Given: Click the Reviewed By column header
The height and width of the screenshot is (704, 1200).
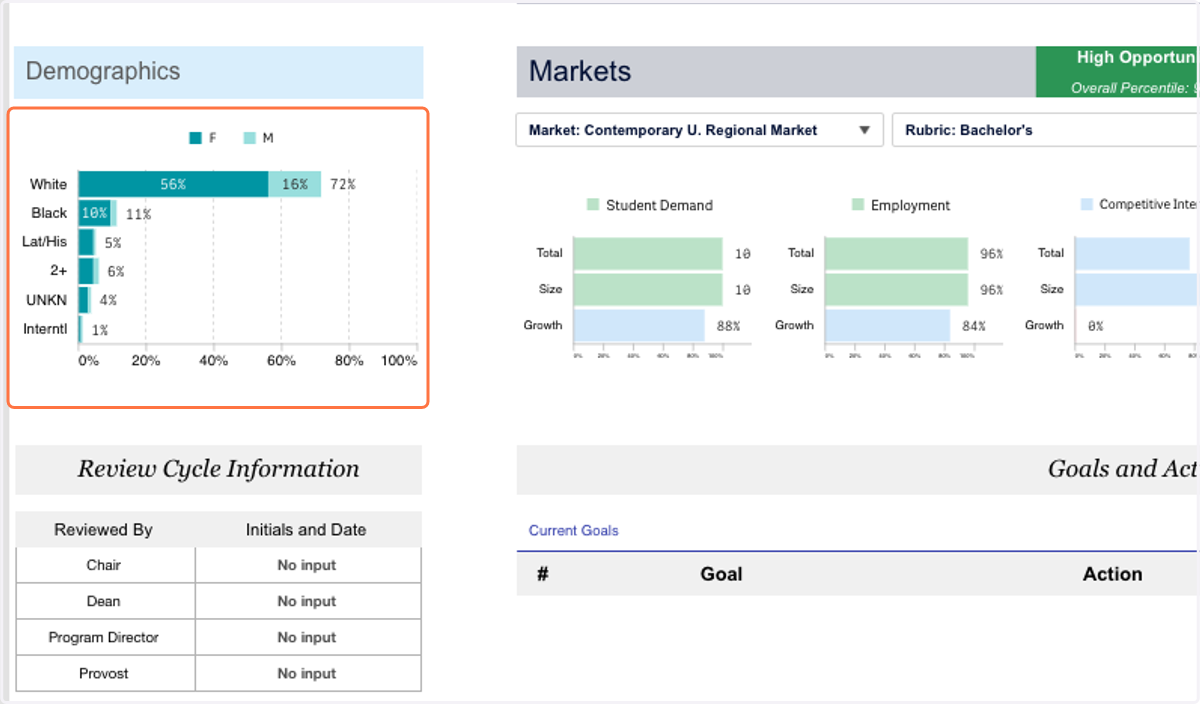Looking at the screenshot, I should click(x=104, y=530).
